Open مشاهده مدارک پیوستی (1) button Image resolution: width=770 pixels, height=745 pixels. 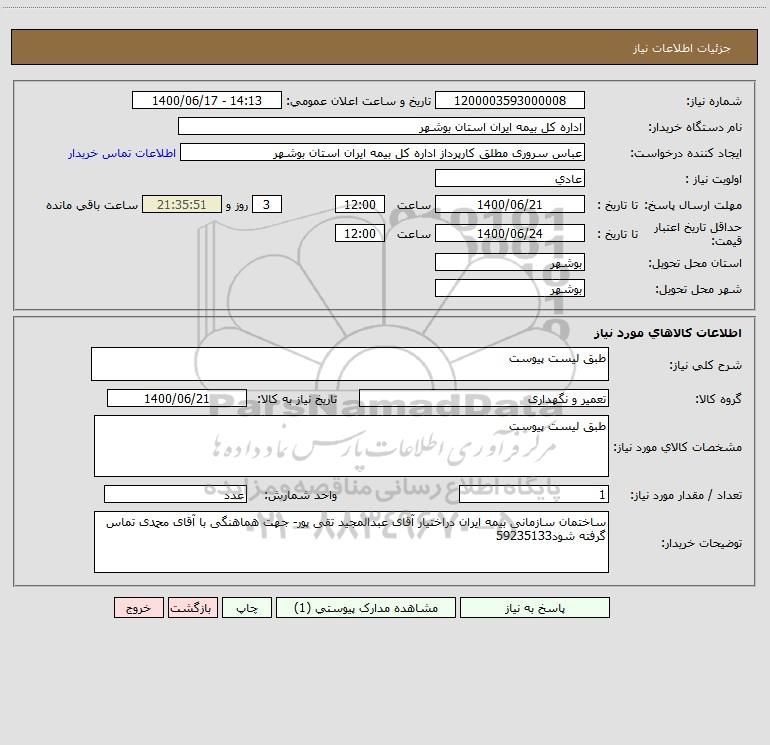[x=366, y=607]
